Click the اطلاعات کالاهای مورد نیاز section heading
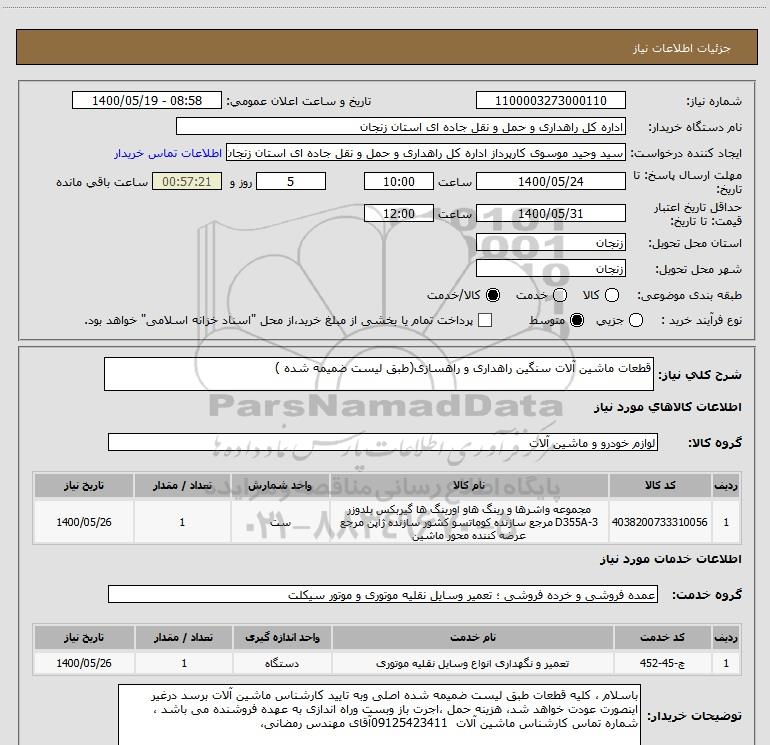 667,407
